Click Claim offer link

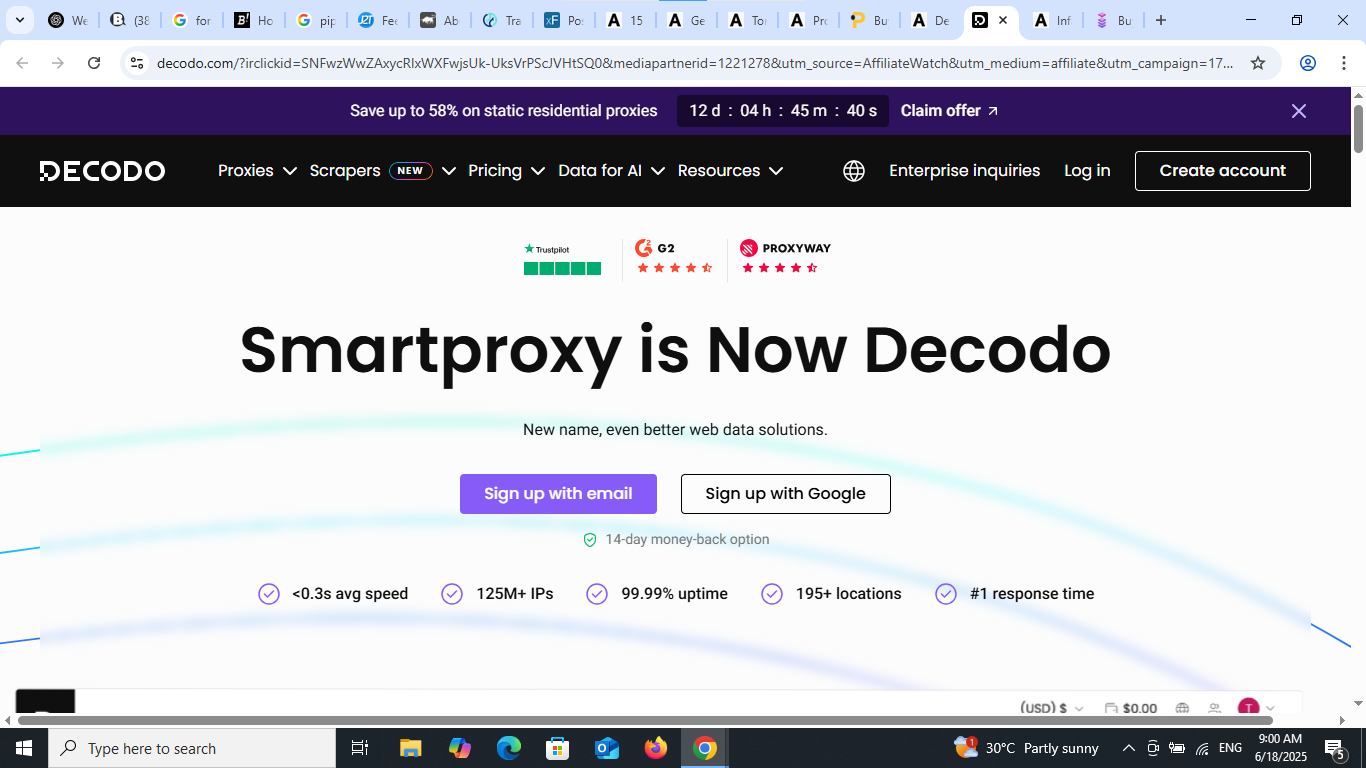point(949,111)
